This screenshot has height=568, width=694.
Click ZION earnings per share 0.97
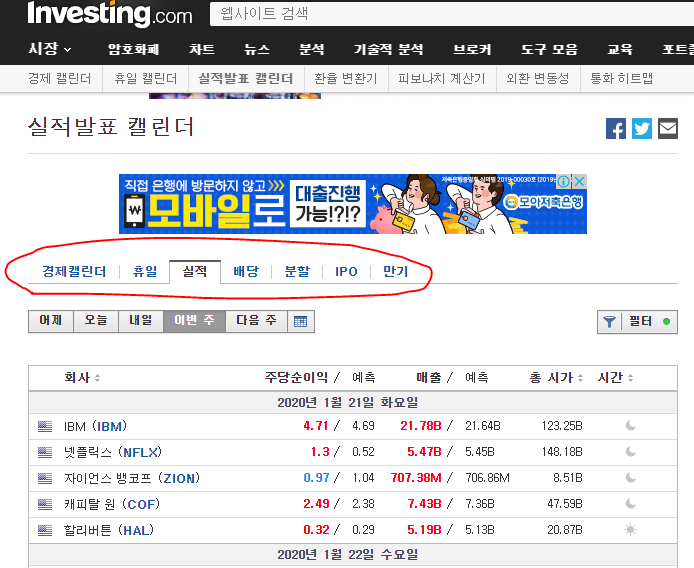pyautogui.click(x=316, y=478)
